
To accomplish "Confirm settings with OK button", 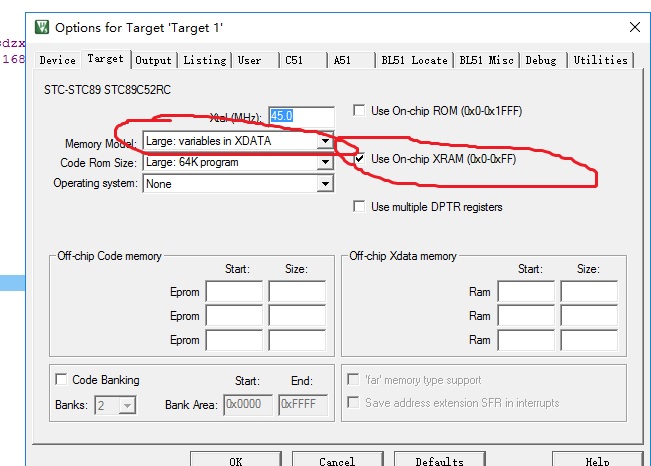I will pos(236,459).
